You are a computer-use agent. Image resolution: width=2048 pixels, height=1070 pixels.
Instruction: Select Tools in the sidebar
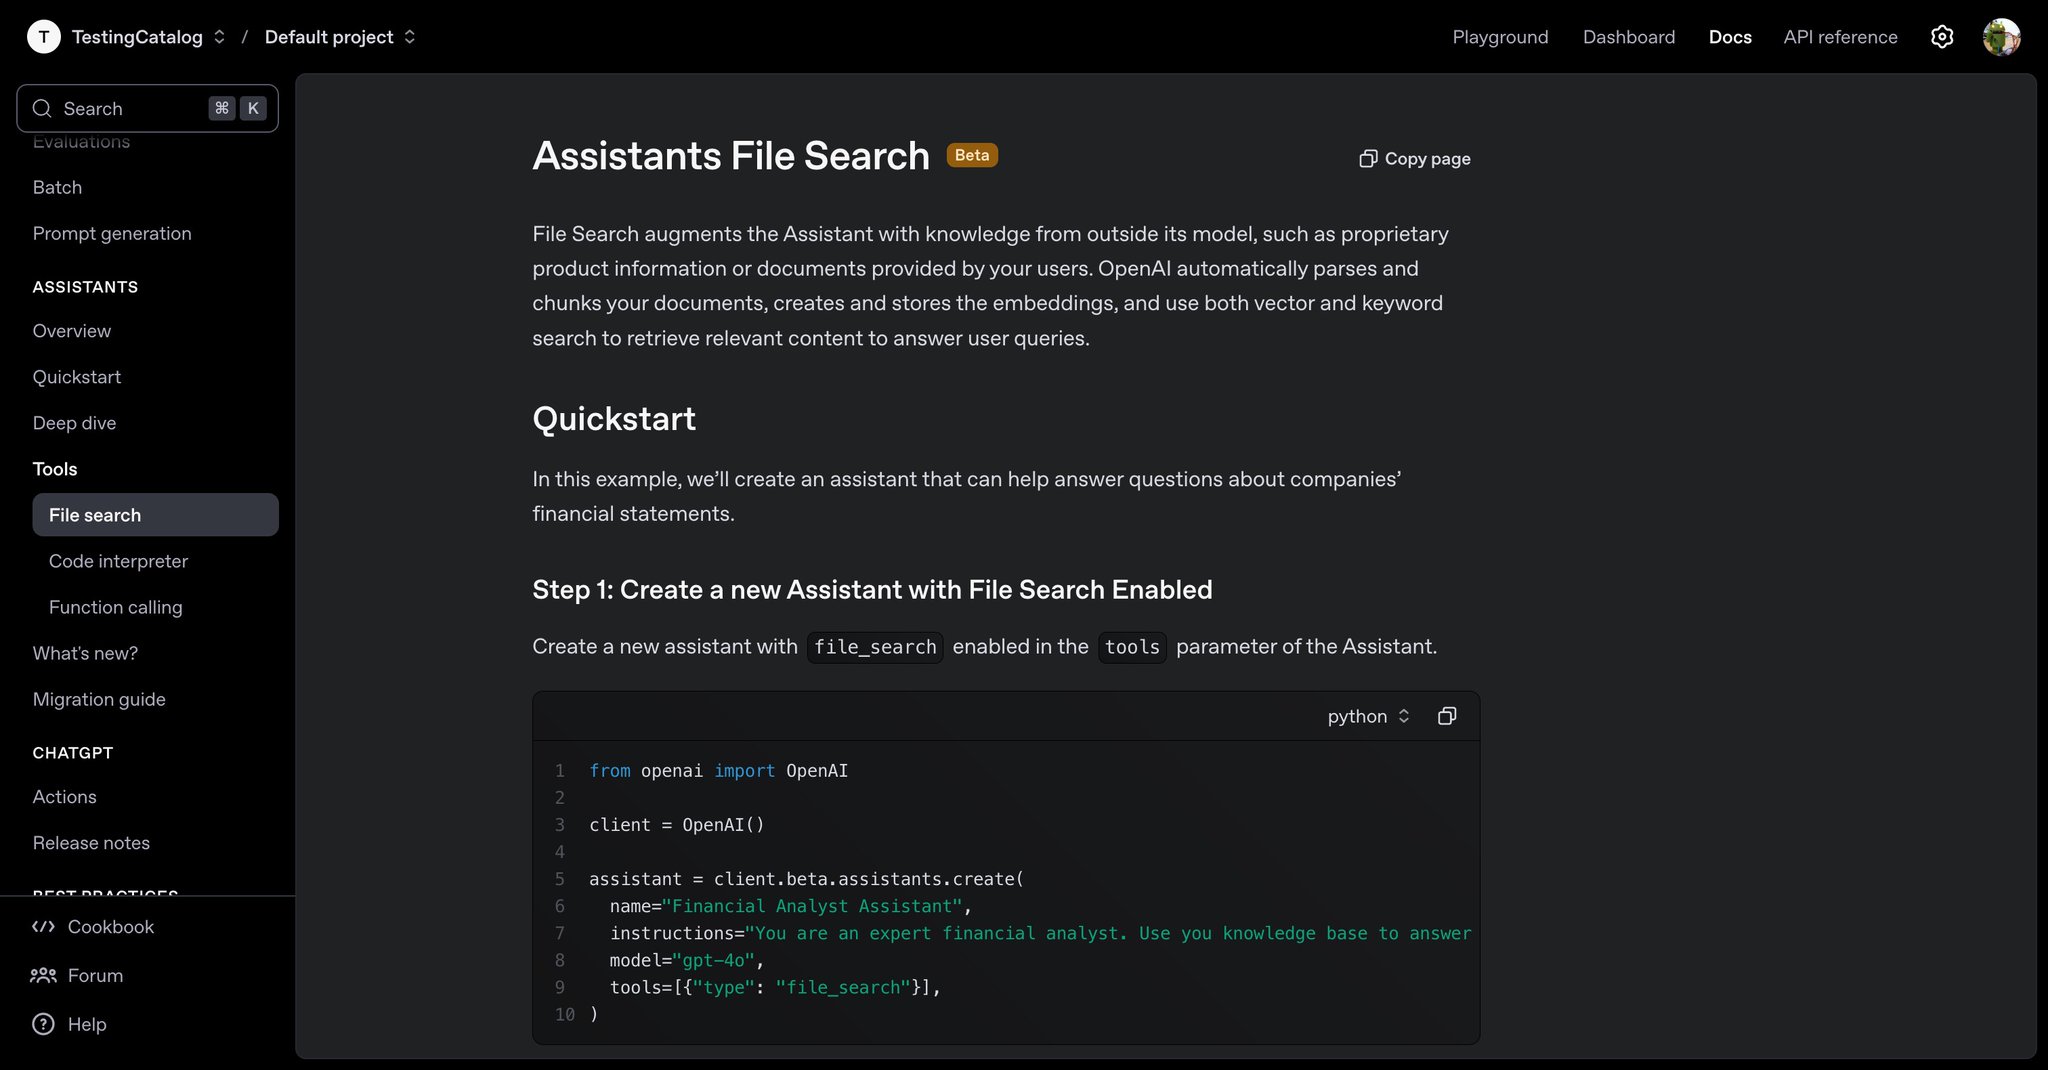click(x=55, y=469)
